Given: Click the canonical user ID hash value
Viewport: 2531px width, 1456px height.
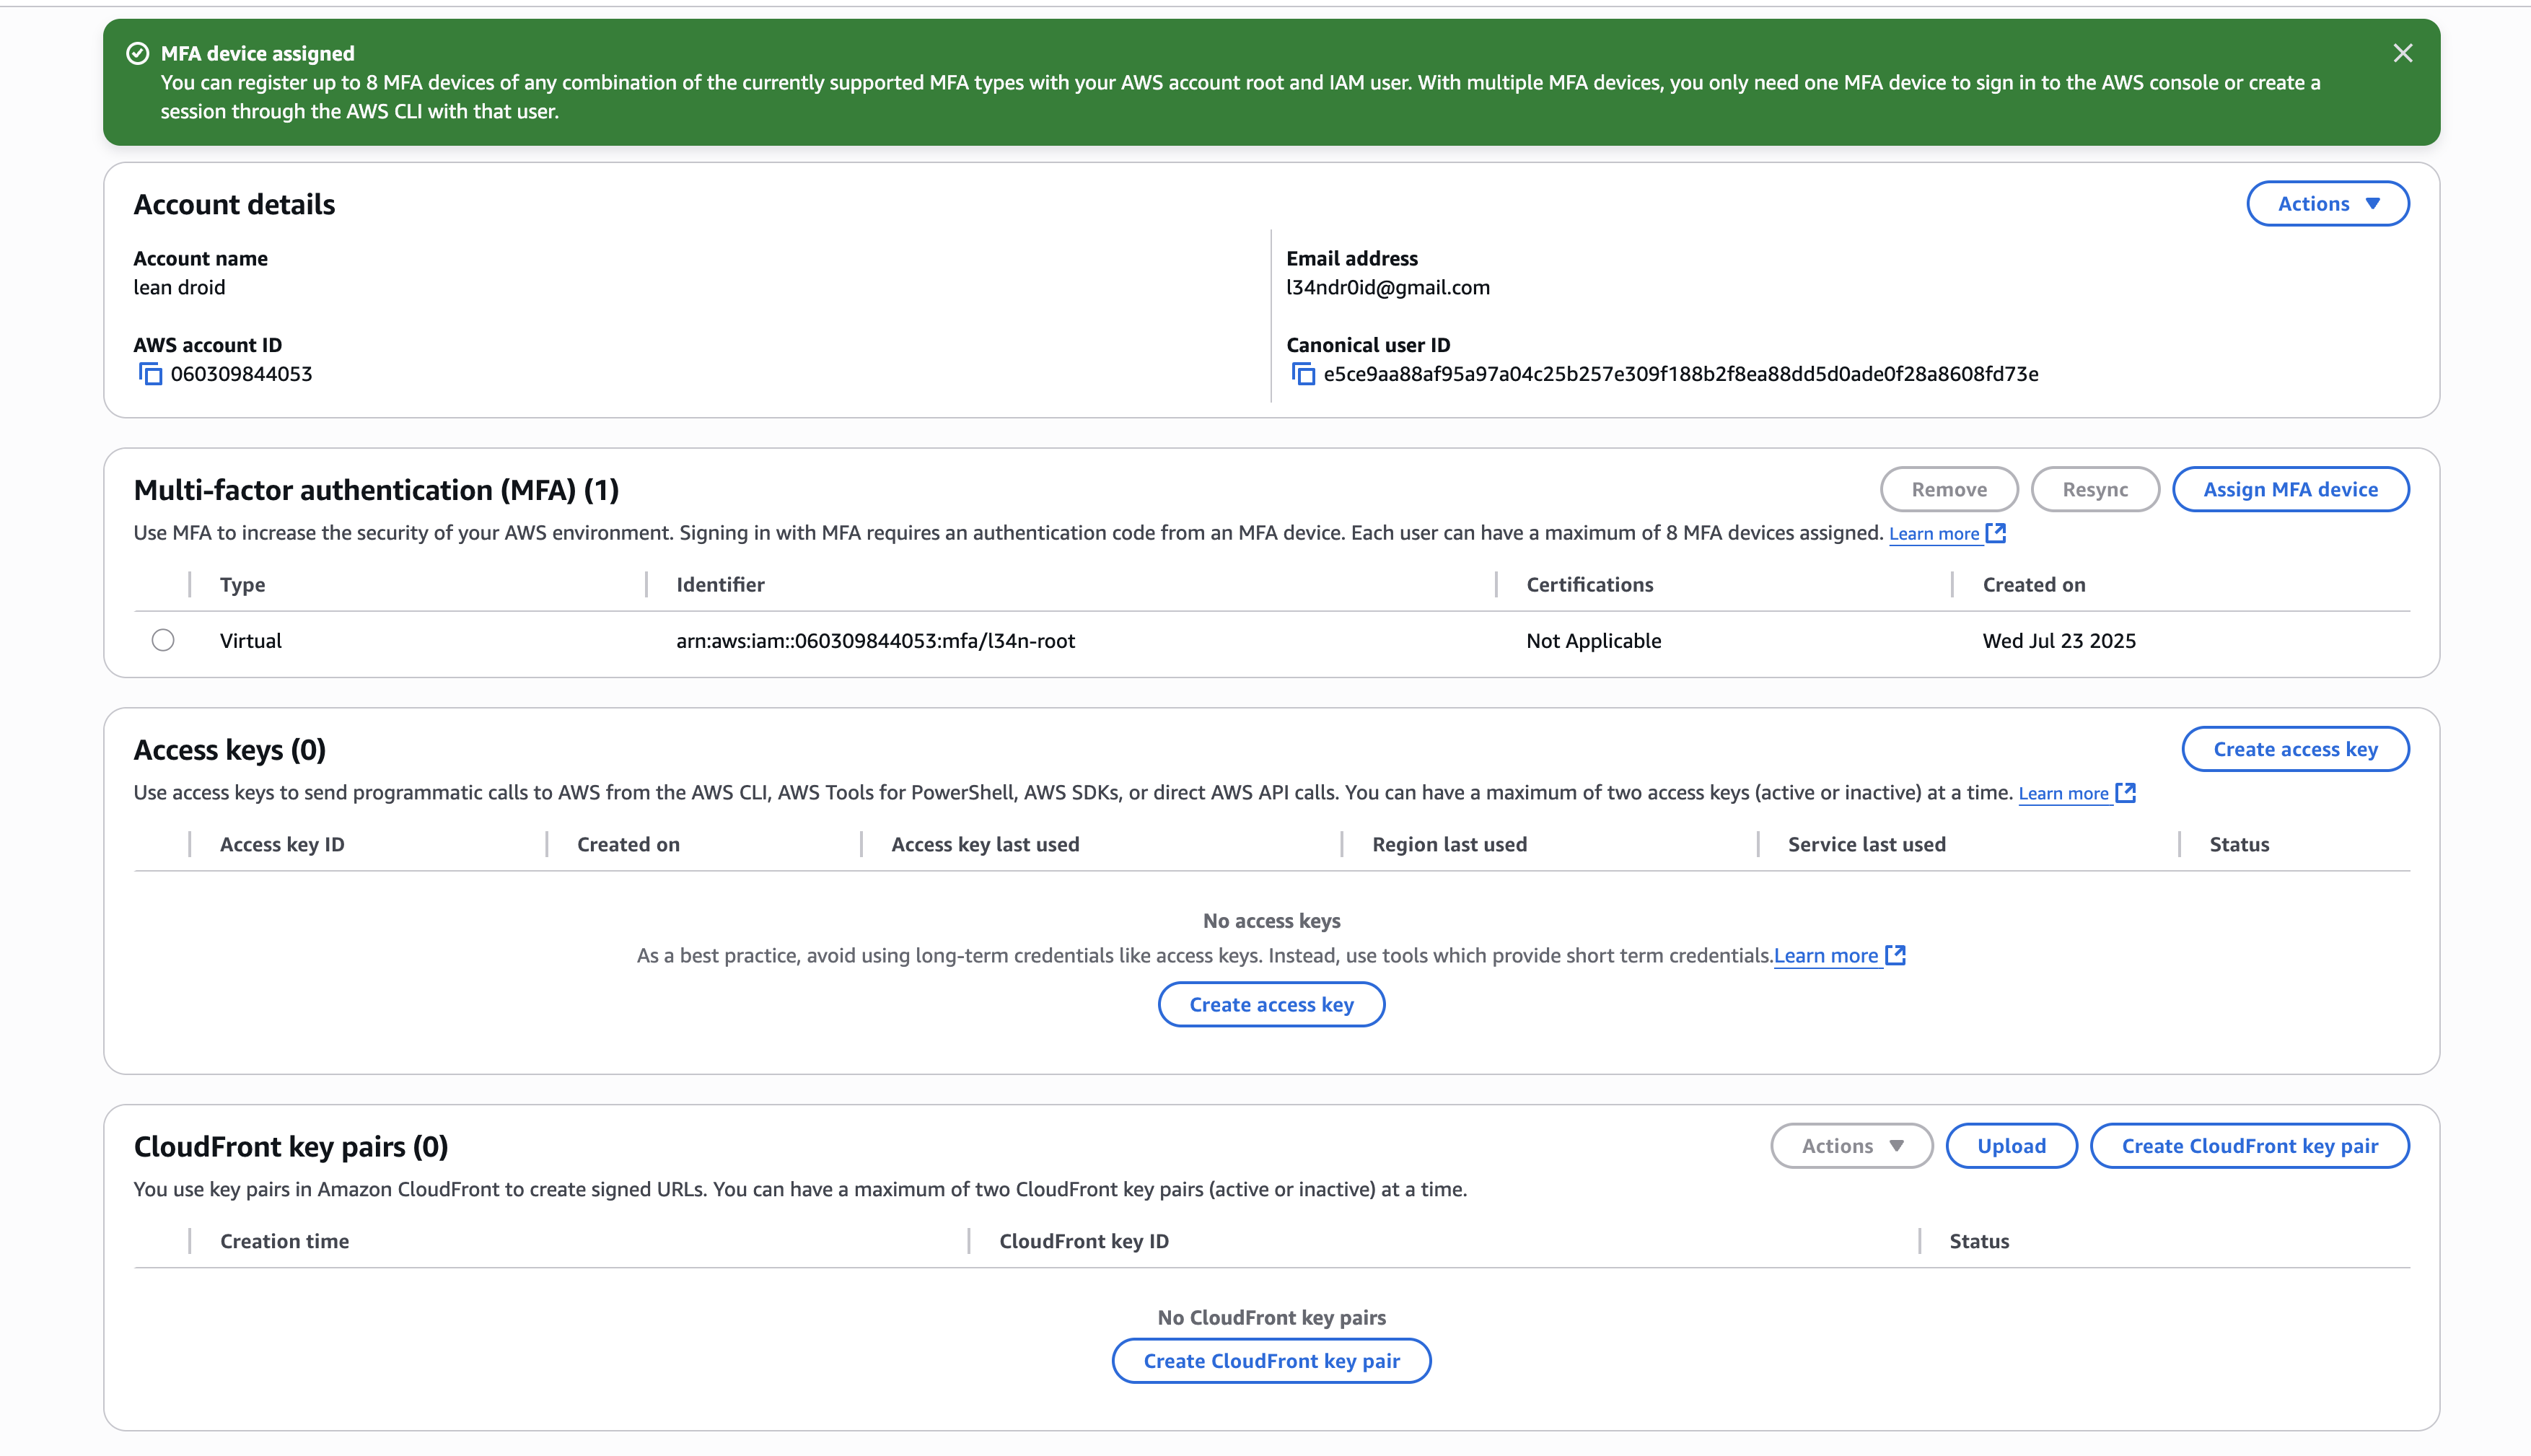Looking at the screenshot, I should click(x=1680, y=374).
